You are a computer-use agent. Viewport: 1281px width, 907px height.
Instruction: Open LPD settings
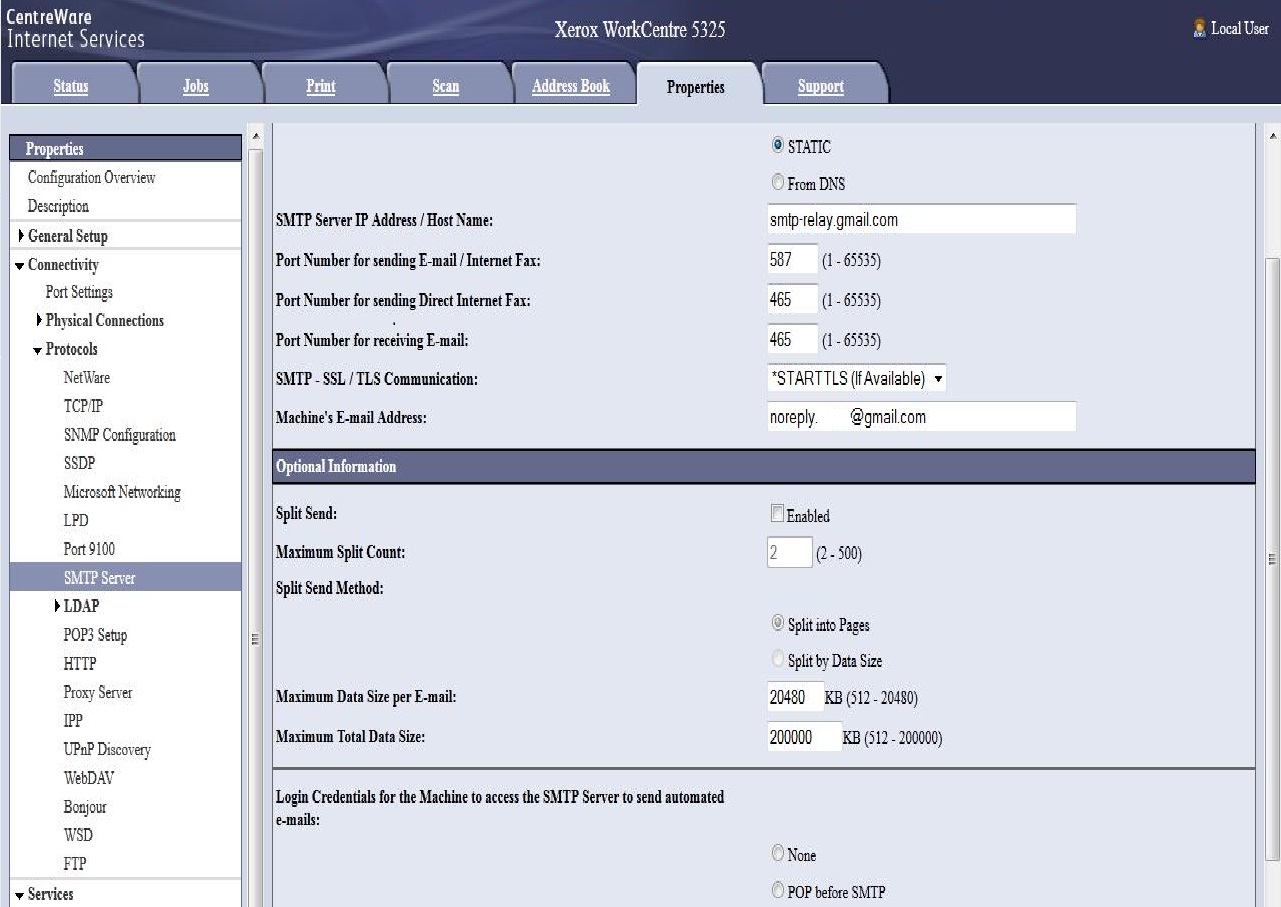point(76,520)
